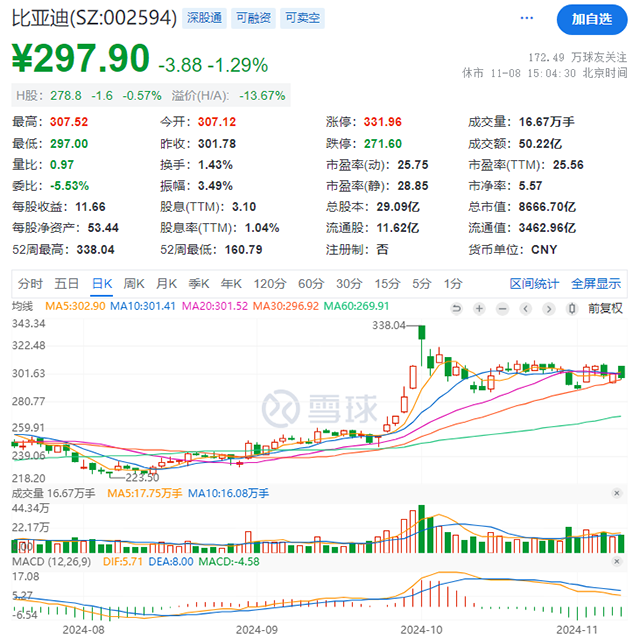This screenshot has height=638, width=640.
Task: Click the 比亚迪(SZ:002594) stock title
Action: click(94, 18)
